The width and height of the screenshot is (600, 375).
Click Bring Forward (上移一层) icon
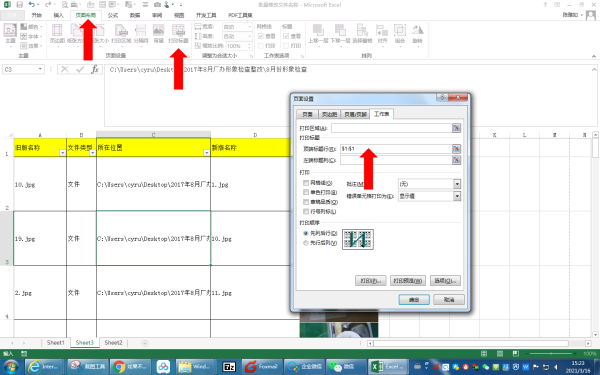(319, 34)
